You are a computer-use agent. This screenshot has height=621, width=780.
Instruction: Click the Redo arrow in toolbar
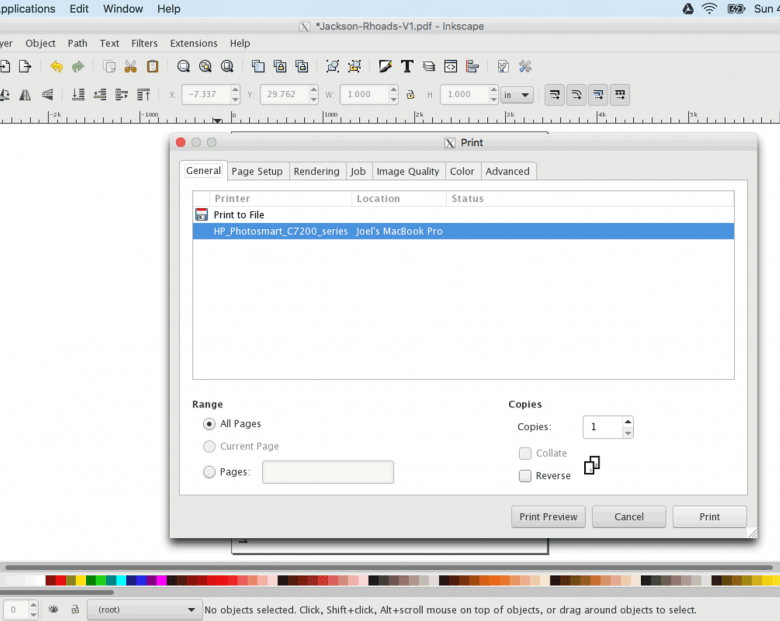coord(78,67)
